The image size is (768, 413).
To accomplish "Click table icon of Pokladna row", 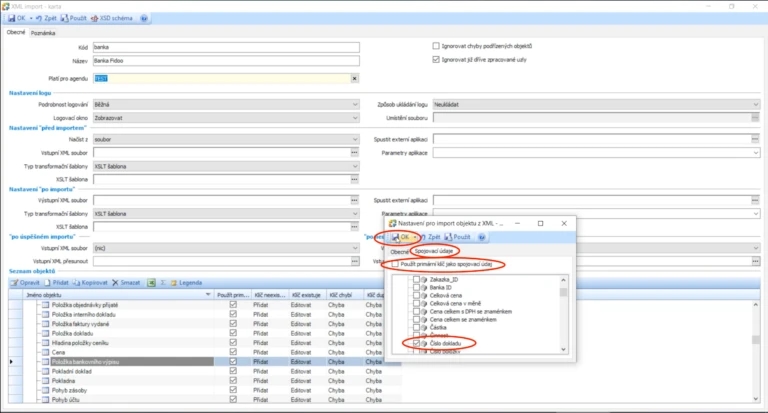I will tap(46, 381).
